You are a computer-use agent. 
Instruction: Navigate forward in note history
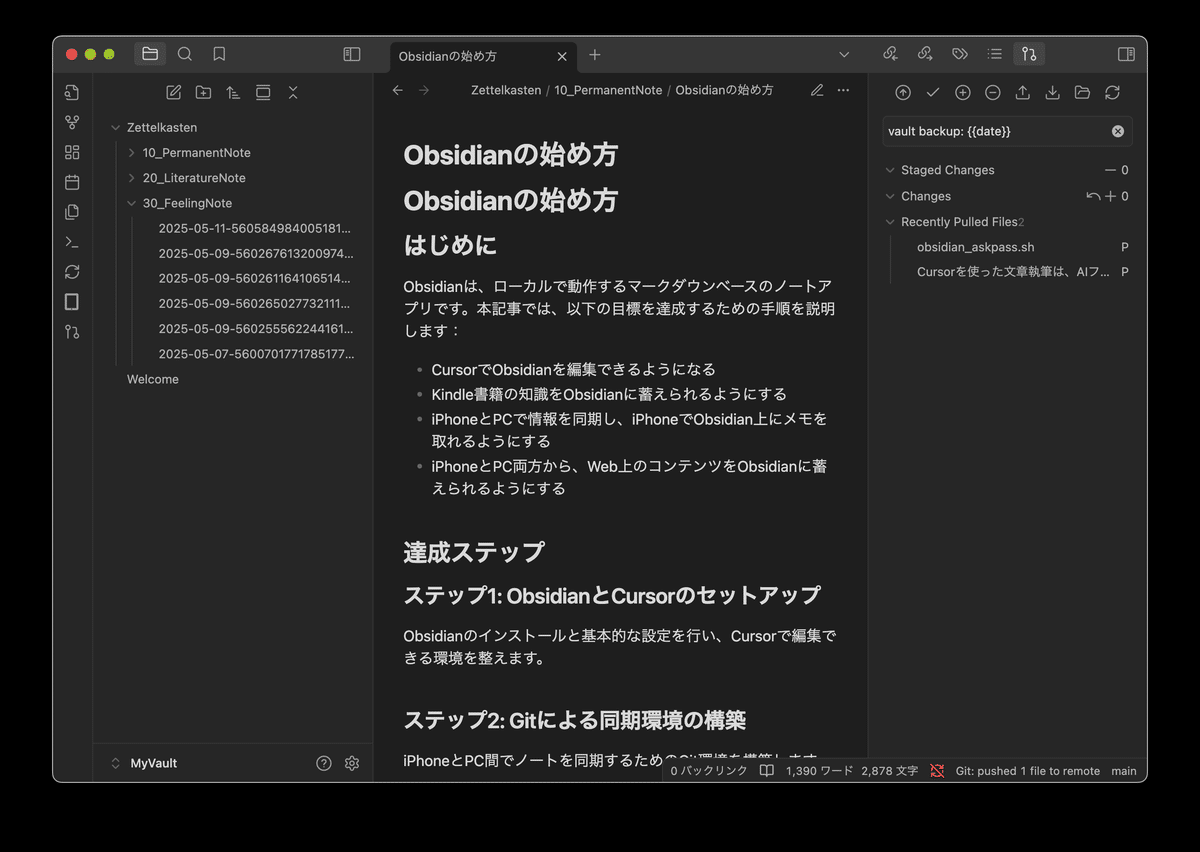point(424,90)
